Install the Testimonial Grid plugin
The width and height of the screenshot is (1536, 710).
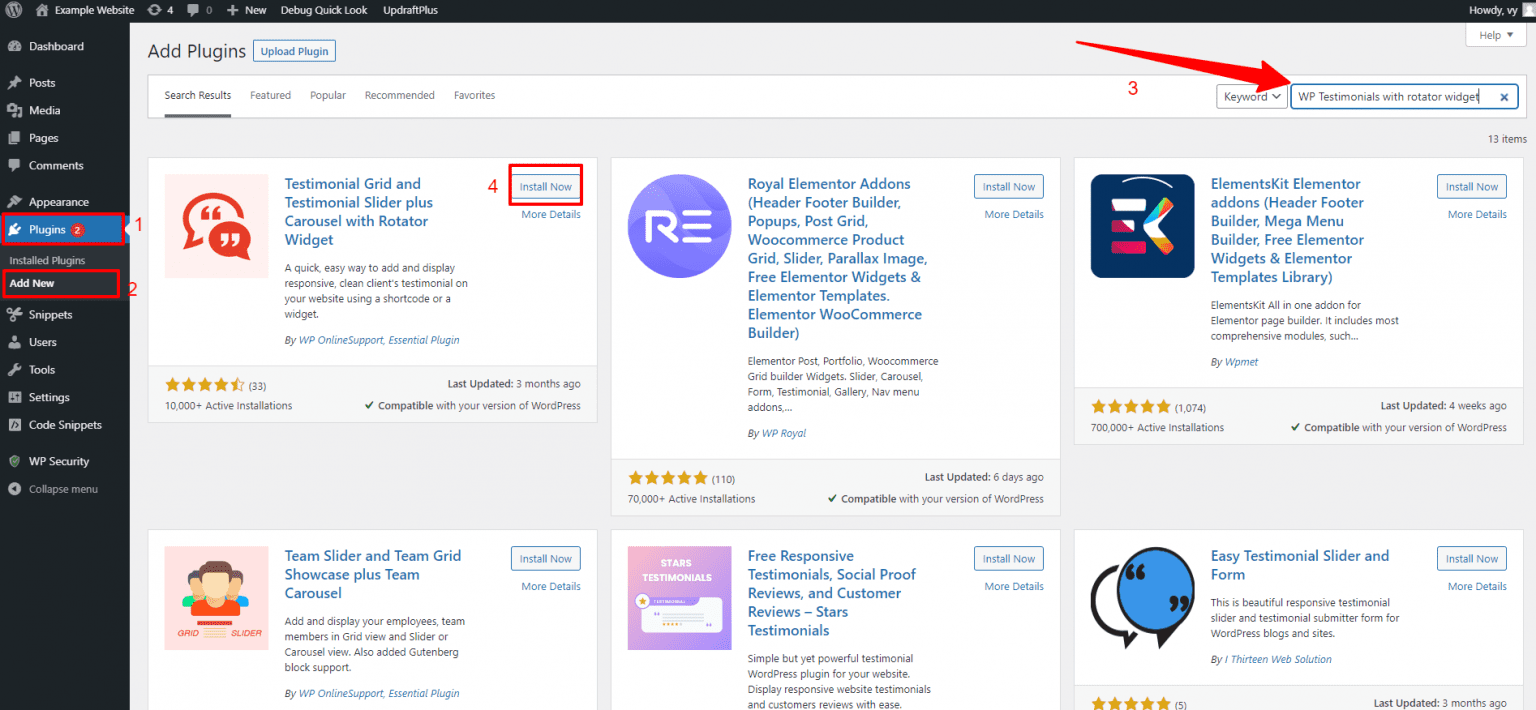tap(545, 185)
